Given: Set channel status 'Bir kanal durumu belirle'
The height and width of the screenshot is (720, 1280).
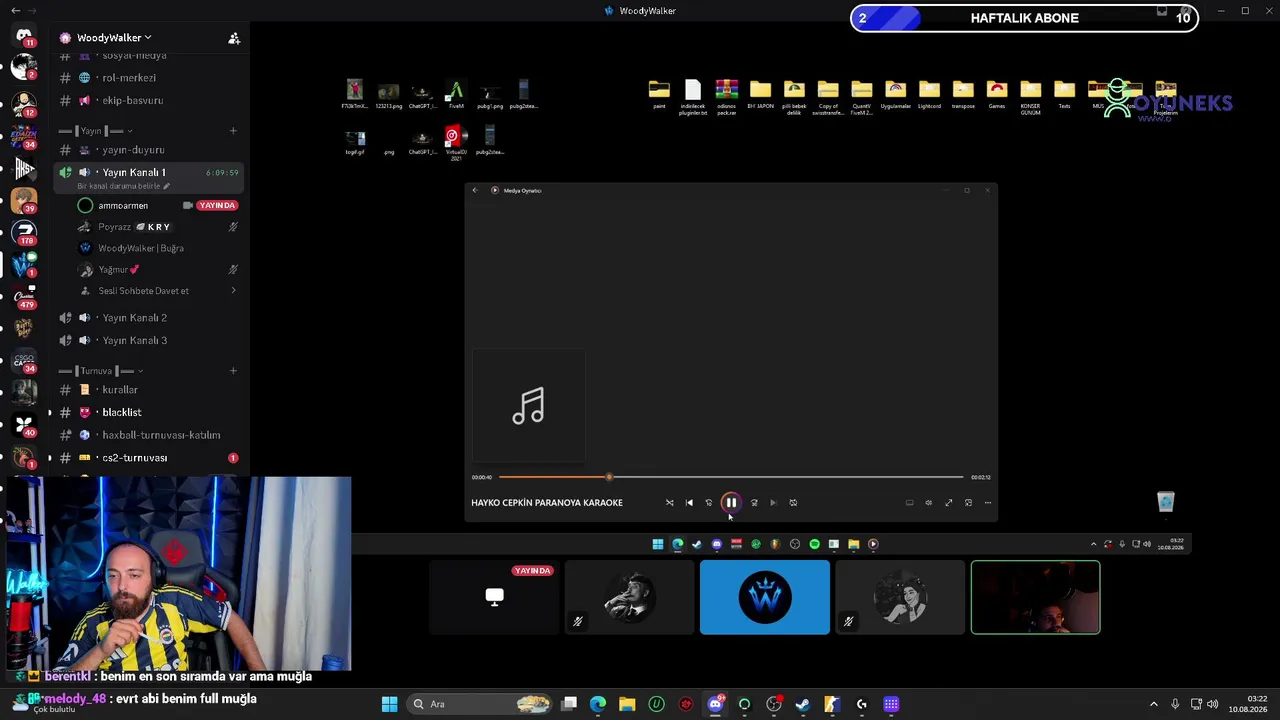Looking at the screenshot, I should (x=123, y=186).
